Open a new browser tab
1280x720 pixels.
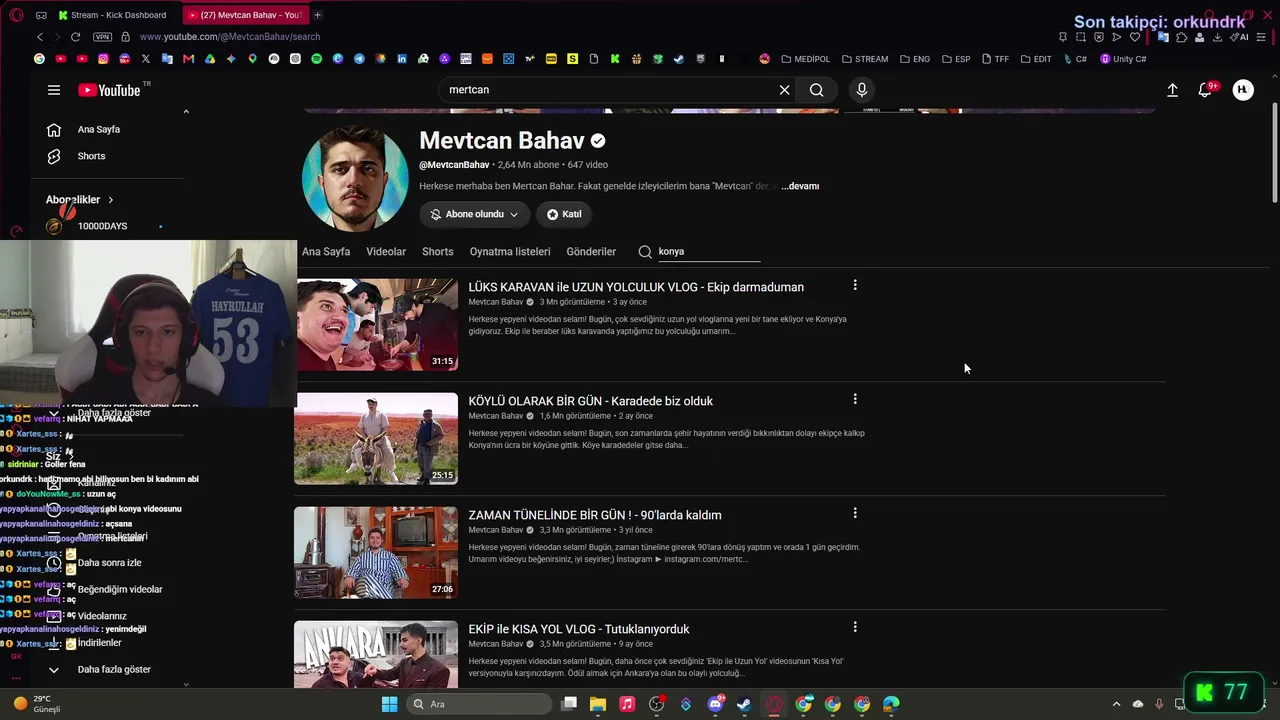(317, 15)
